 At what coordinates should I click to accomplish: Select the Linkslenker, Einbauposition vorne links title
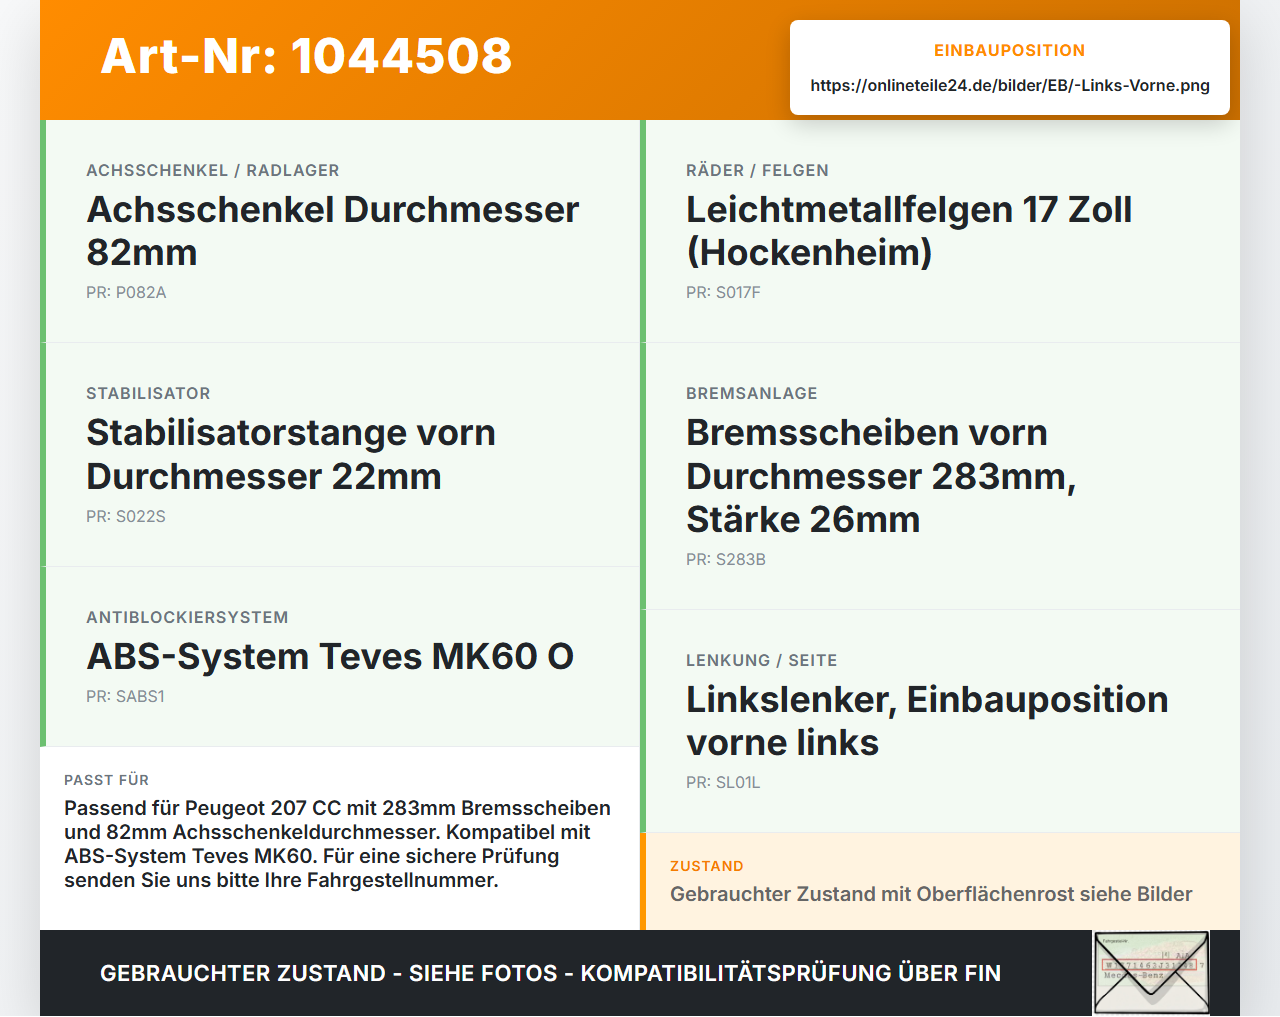[927, 721]
